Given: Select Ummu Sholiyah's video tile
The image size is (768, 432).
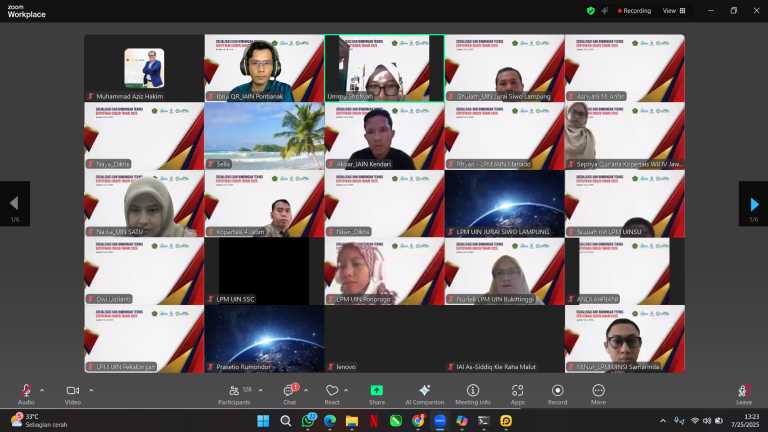Looking at the screenshot, I should (384, 68).
